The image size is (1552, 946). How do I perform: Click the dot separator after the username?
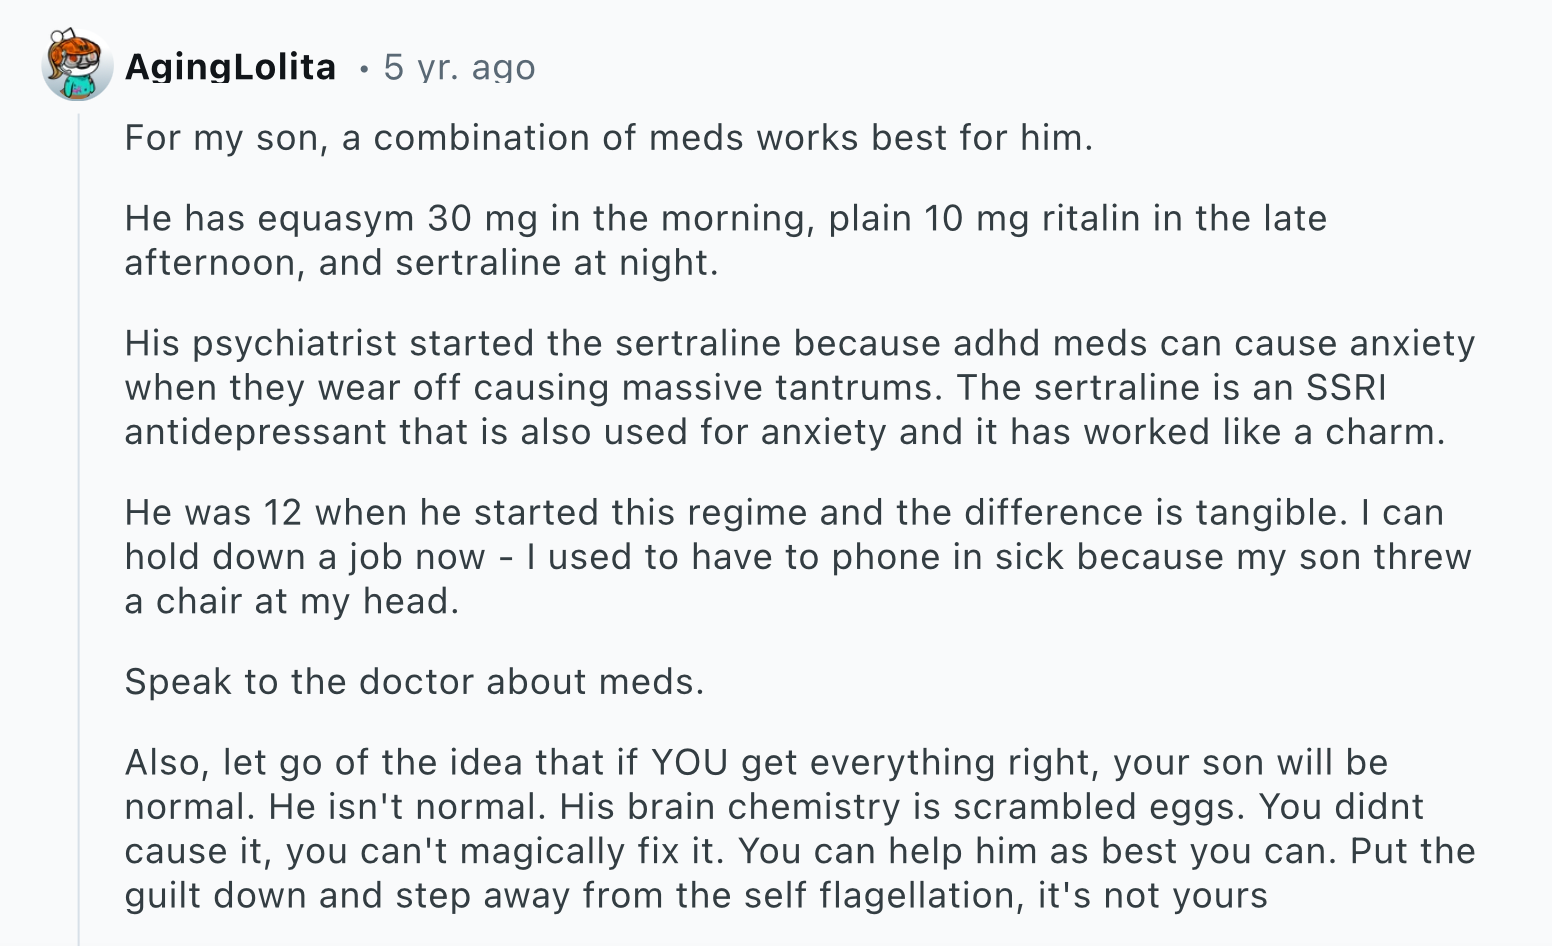pos(364,68)
